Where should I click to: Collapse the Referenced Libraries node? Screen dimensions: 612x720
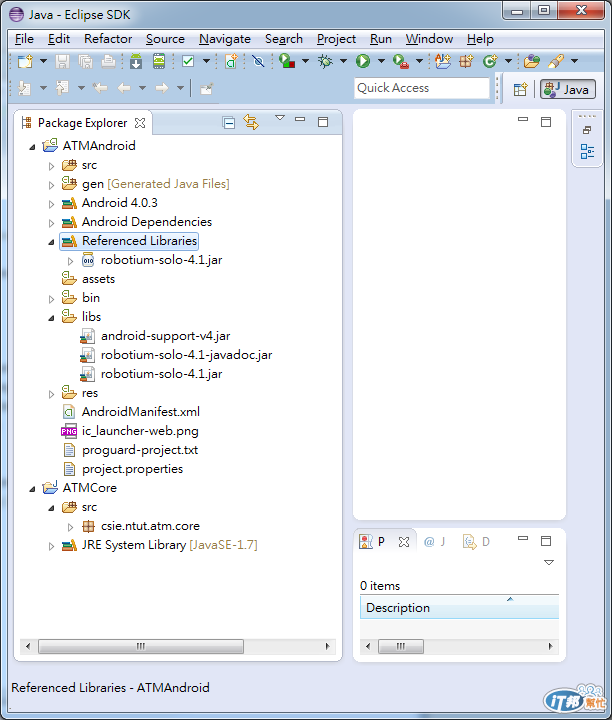click(51, 242)
